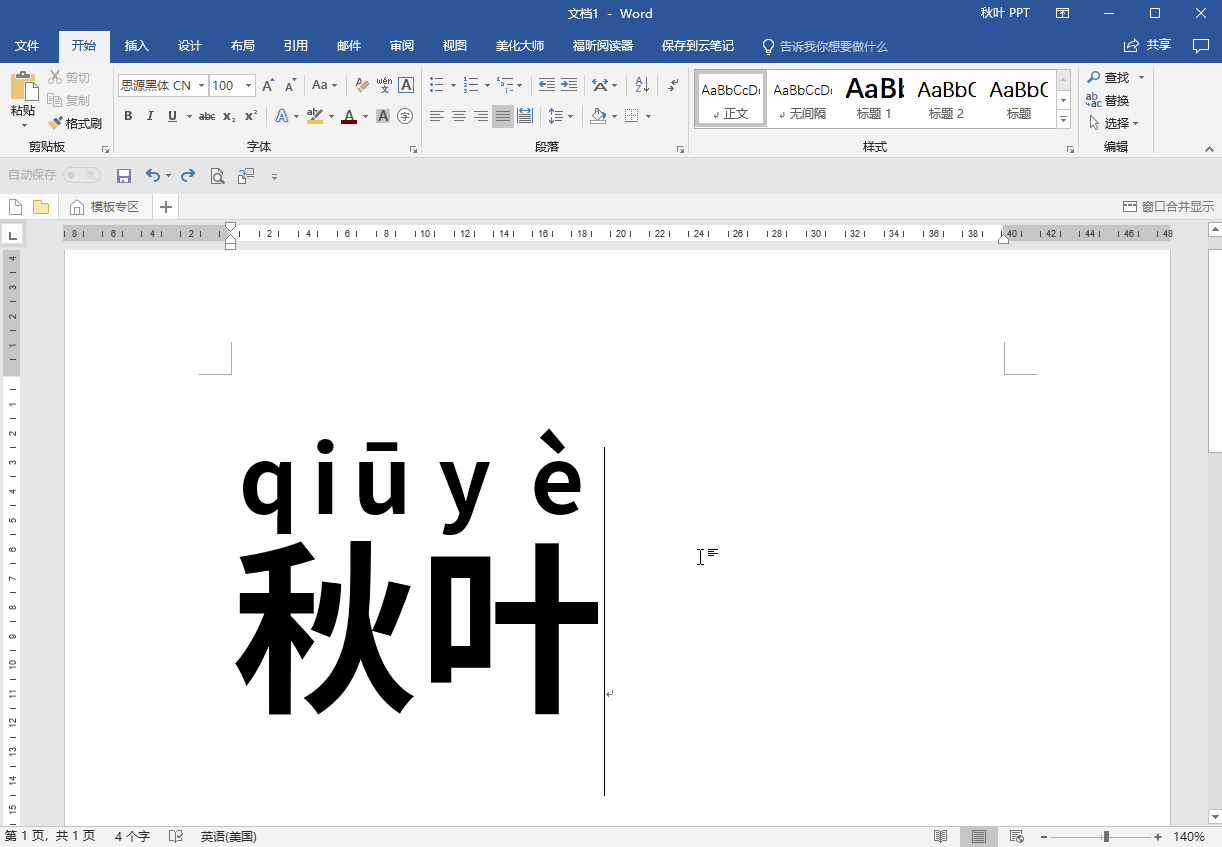1222x847 pixels.
Task: Open the 模板专区 tab
Action: [104, 207]
